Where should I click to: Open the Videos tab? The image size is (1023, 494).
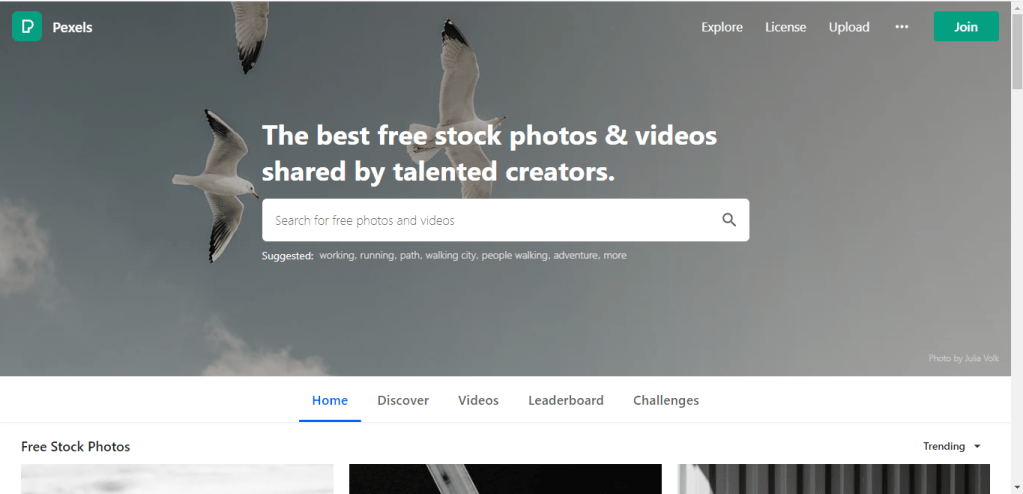[478, 400]
